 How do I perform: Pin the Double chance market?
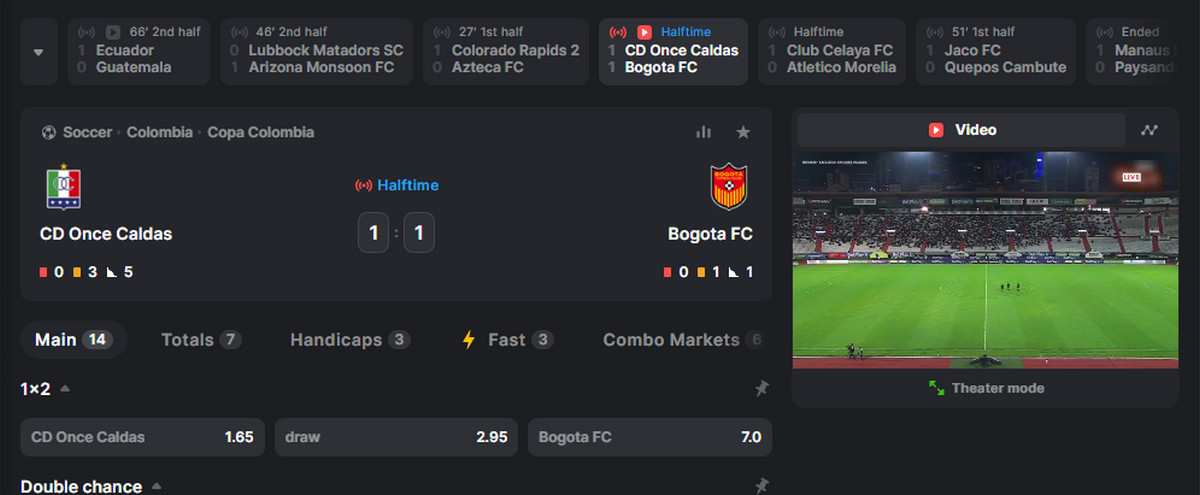tap(761, 486)
